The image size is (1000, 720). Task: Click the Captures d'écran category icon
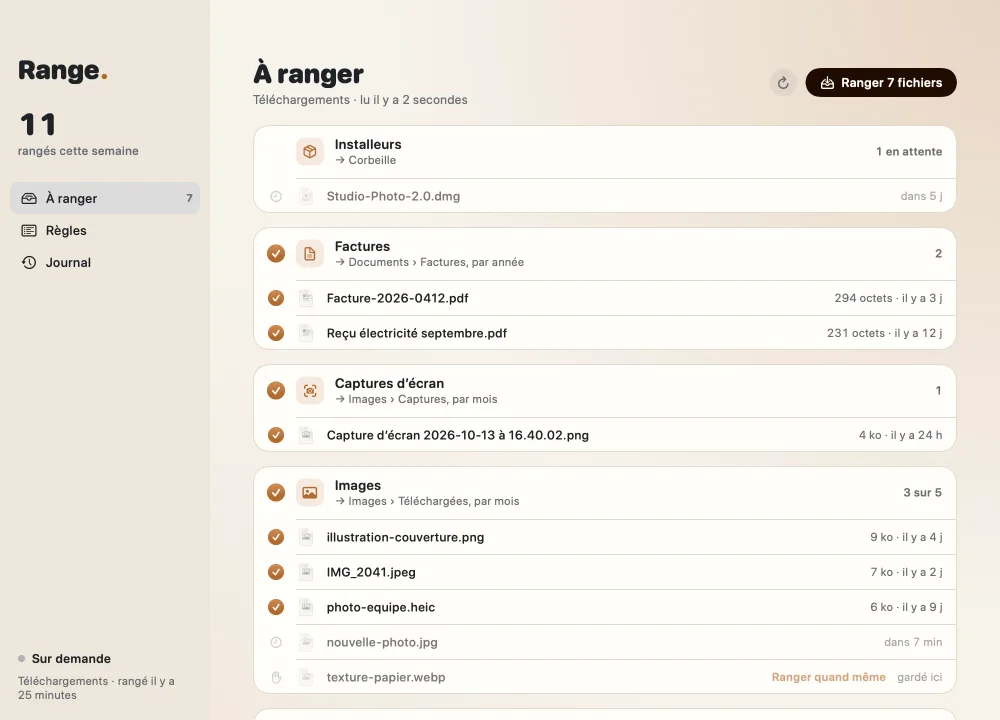coord(310,391)
